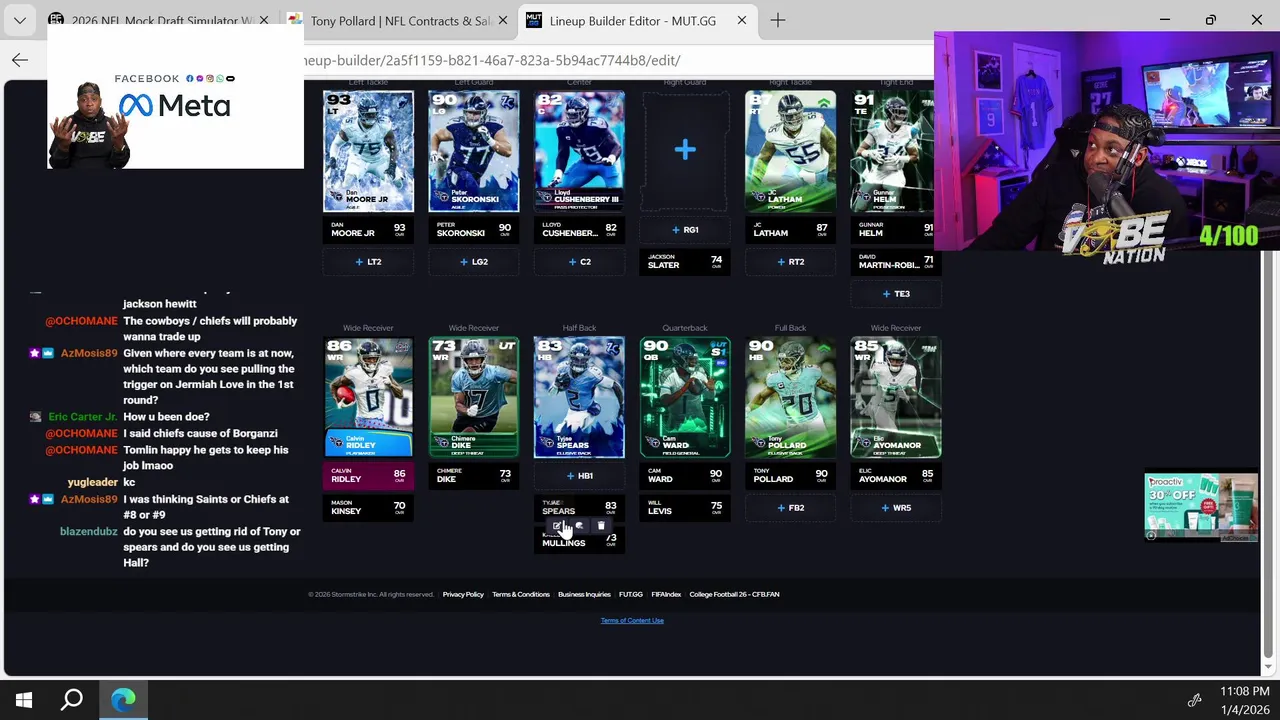Add a player at C2 slot
This screenshot has width=1280, height=720.
pos(579,262)
